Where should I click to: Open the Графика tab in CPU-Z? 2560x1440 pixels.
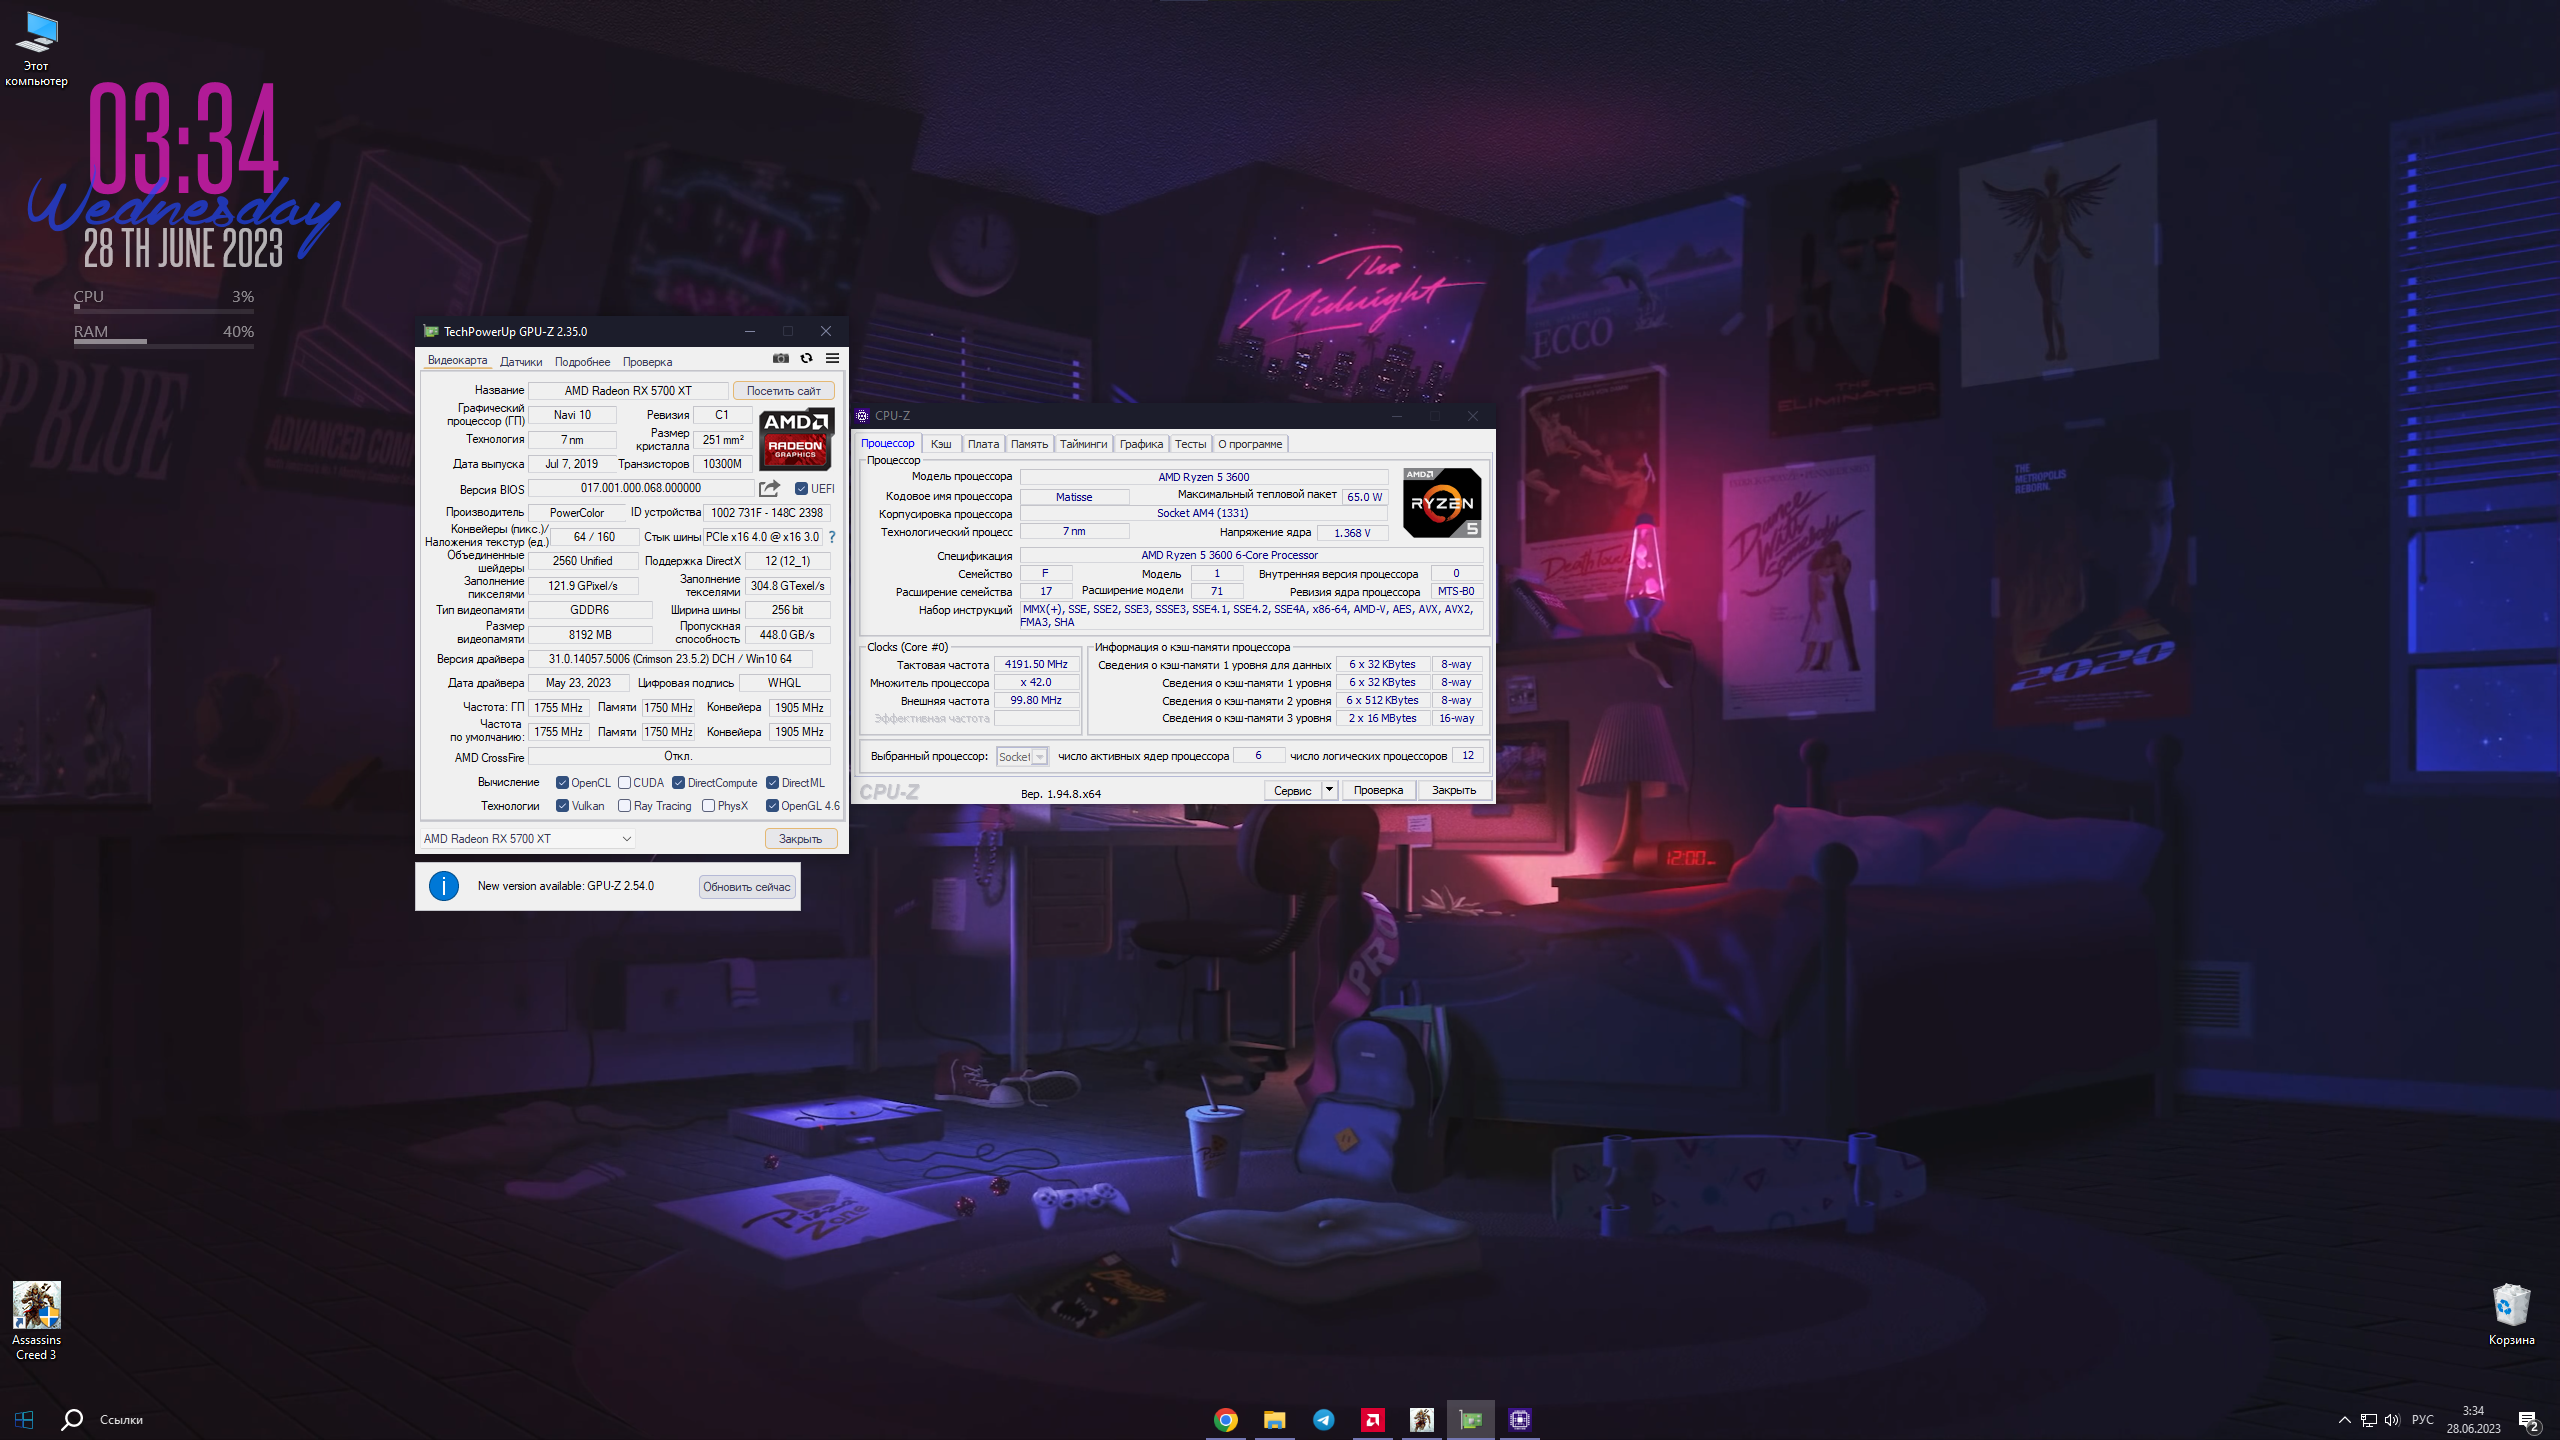click(x=1141, y=444)
